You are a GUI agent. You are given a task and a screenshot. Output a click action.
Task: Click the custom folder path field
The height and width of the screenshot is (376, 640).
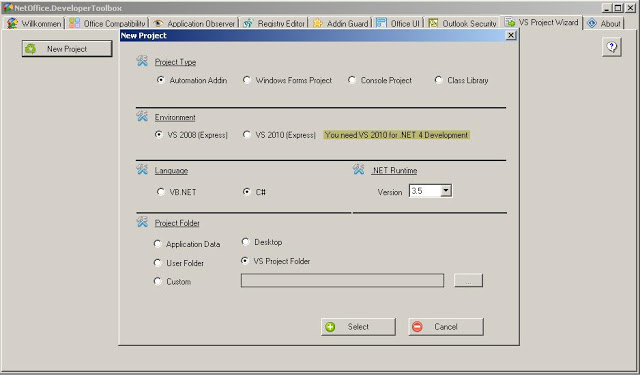(342, 280)
